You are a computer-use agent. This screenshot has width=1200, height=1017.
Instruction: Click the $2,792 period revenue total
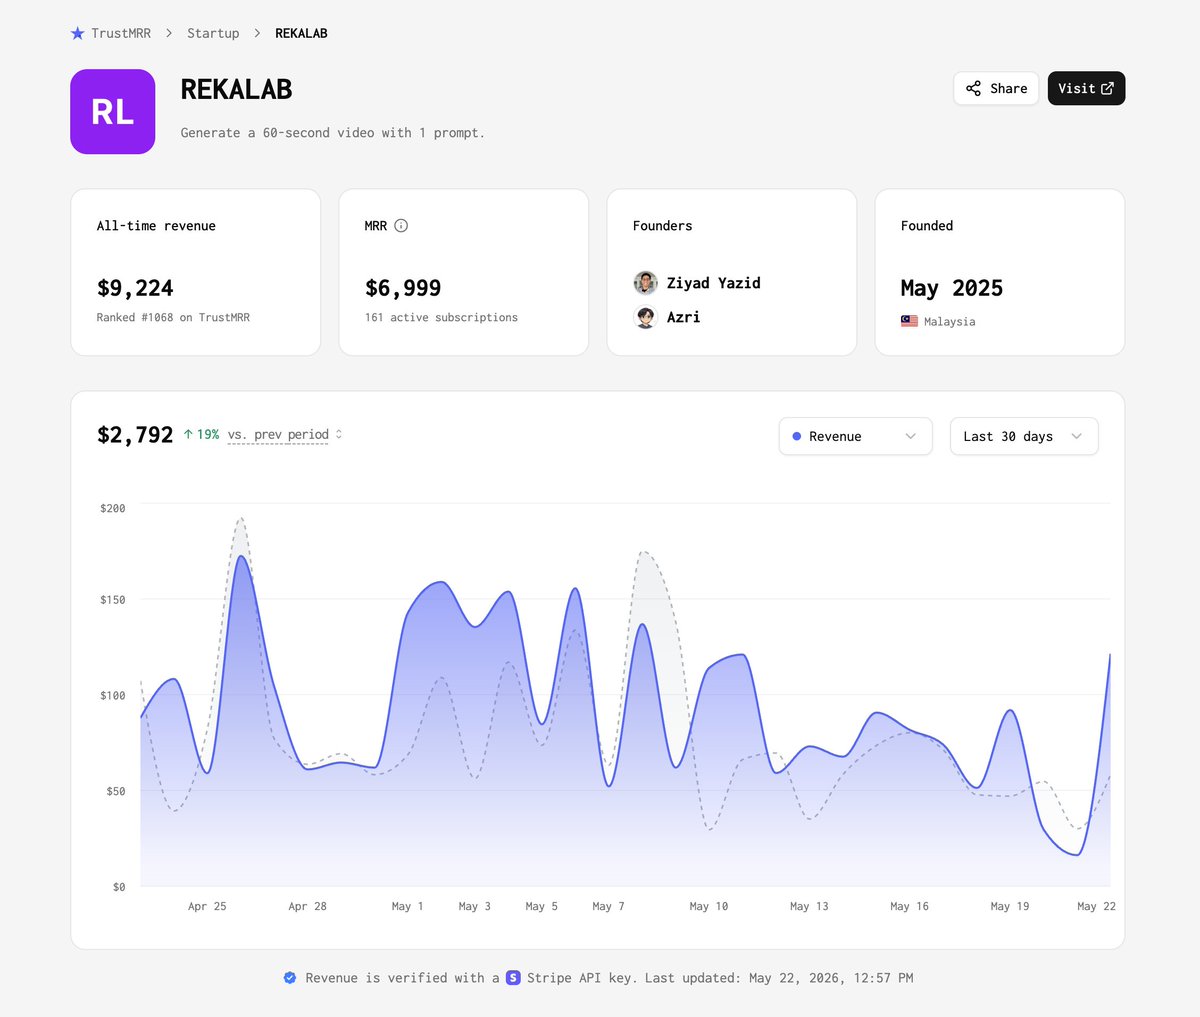135,434
